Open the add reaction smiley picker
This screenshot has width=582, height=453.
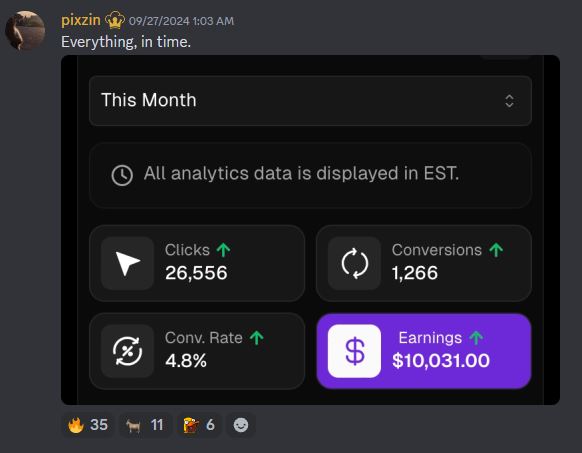(x=241, y=425)
